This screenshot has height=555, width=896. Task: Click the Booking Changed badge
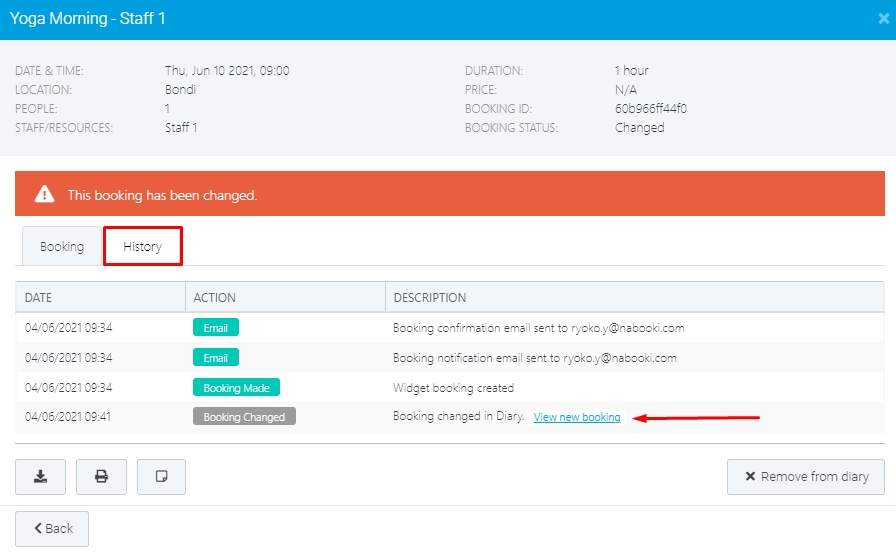click(x=245, y=417)
